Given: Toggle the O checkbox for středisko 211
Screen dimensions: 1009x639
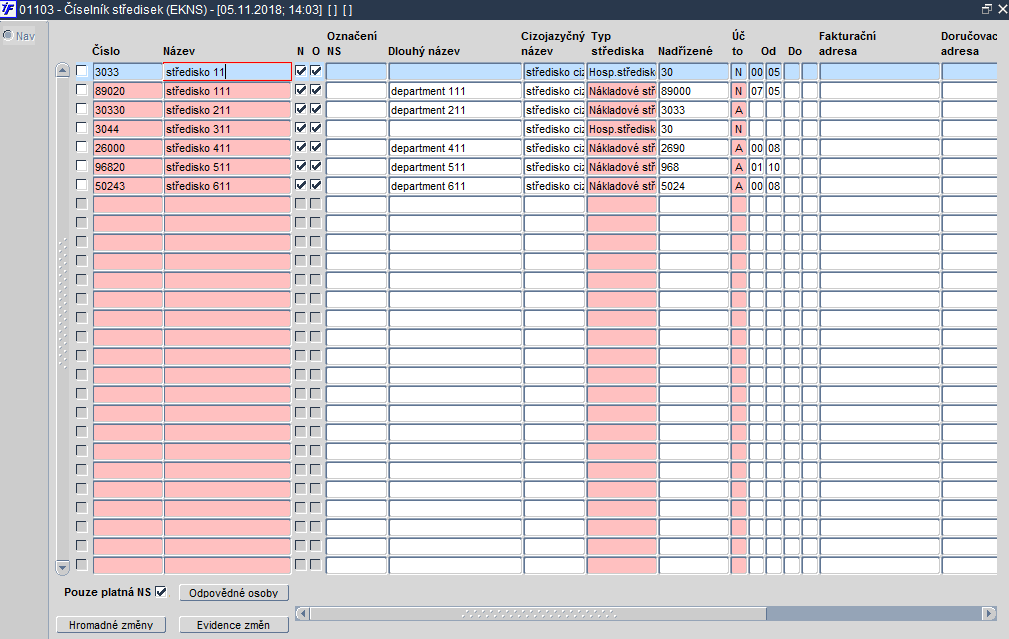Looking at the screenshot, I should [x=315, y=109].
